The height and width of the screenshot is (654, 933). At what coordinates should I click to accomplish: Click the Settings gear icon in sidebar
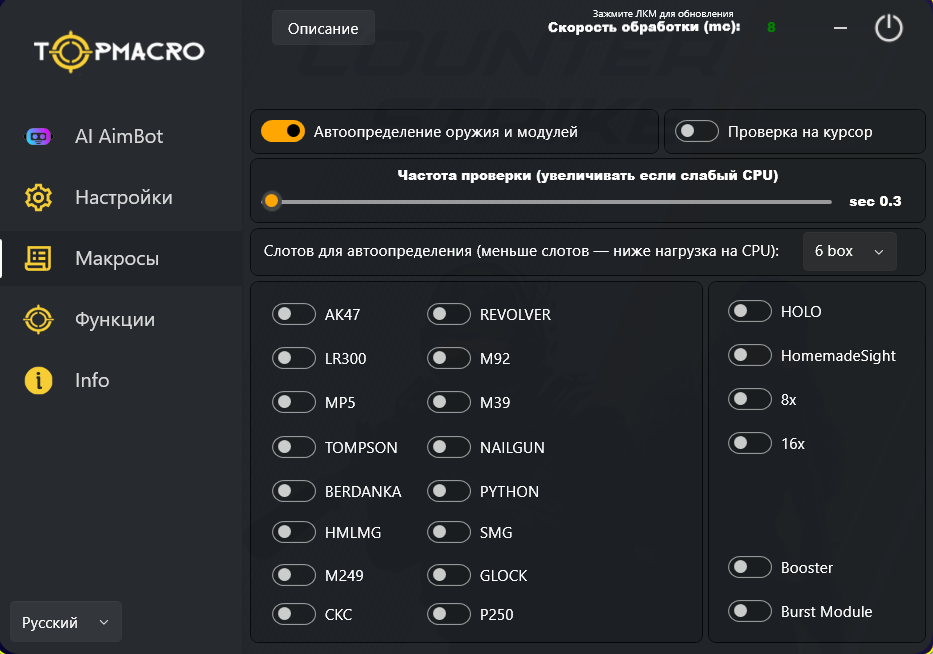tap(38, 198)
